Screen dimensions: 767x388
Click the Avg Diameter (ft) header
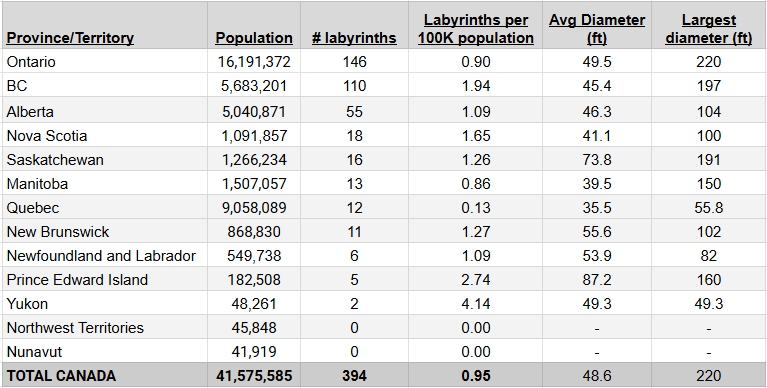(x=597, y=29)
